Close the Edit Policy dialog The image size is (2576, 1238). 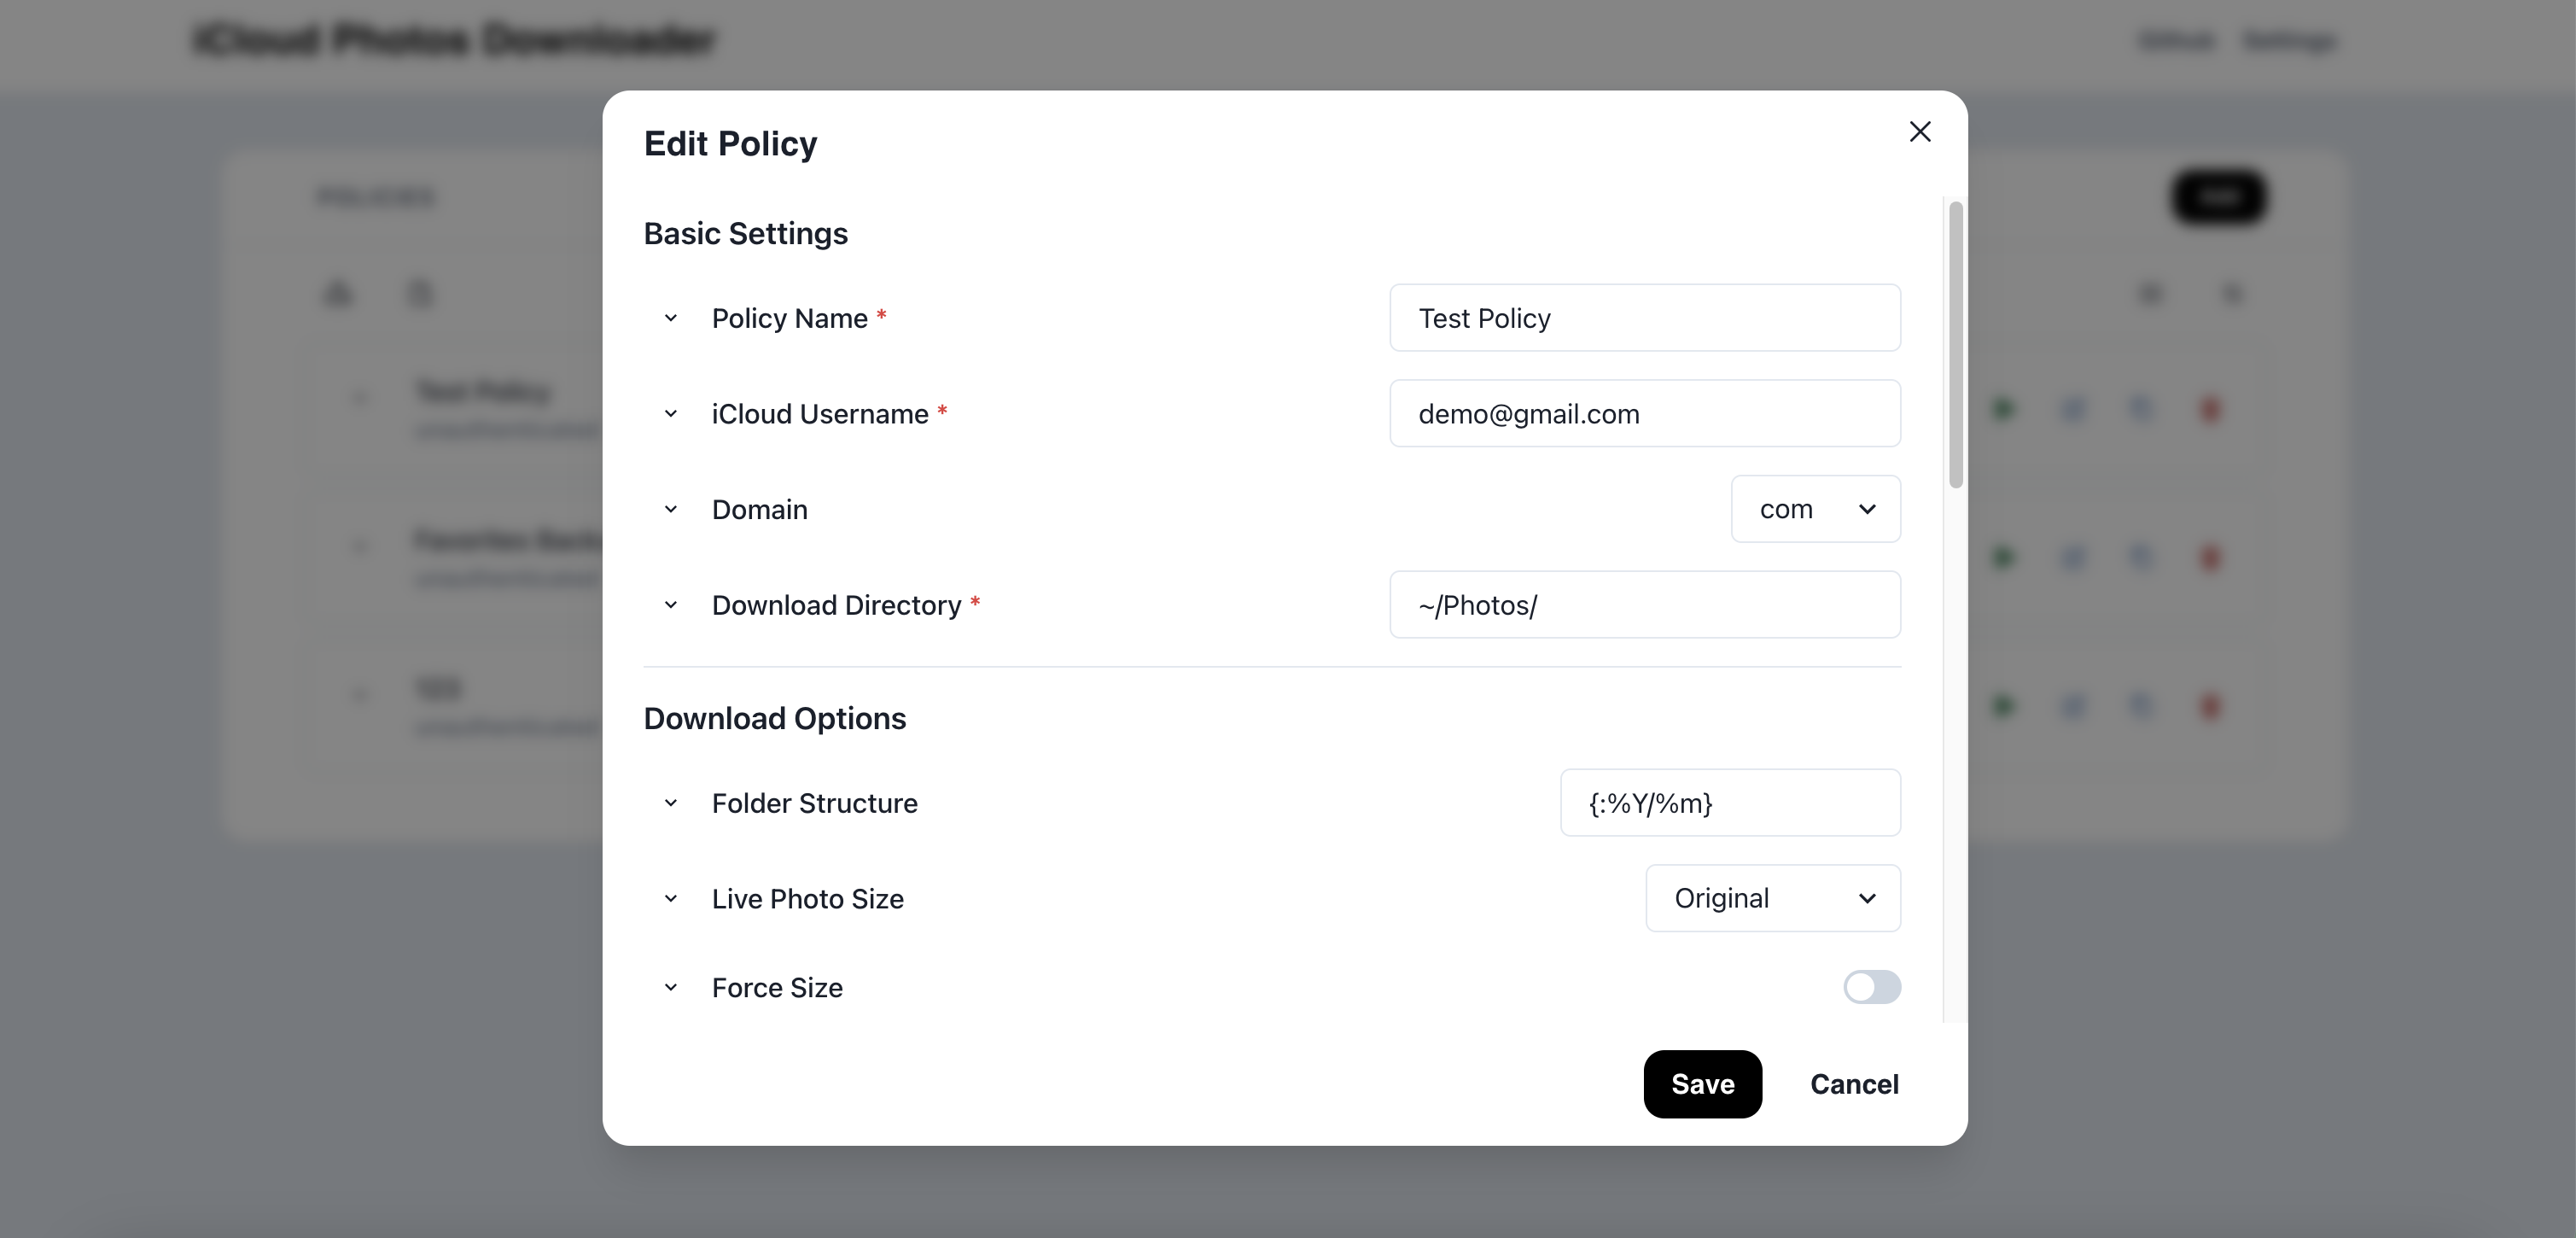1919,131
